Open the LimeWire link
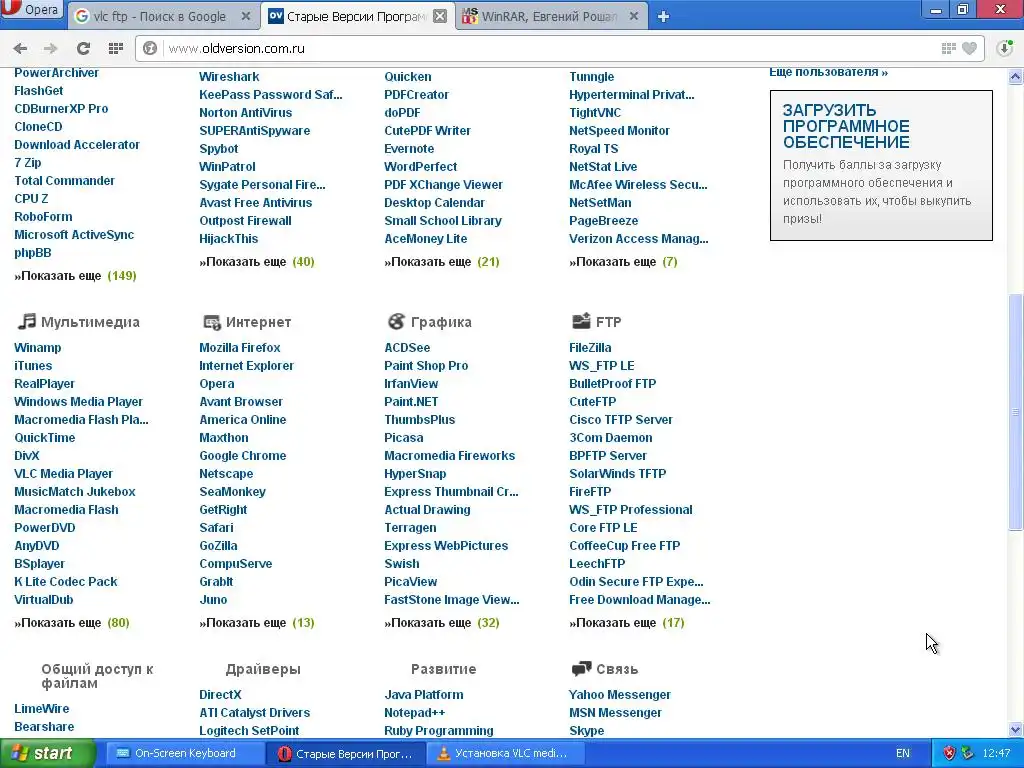Screen dimensions: 1024x768 pyautogui.click(x=42, y=709)
